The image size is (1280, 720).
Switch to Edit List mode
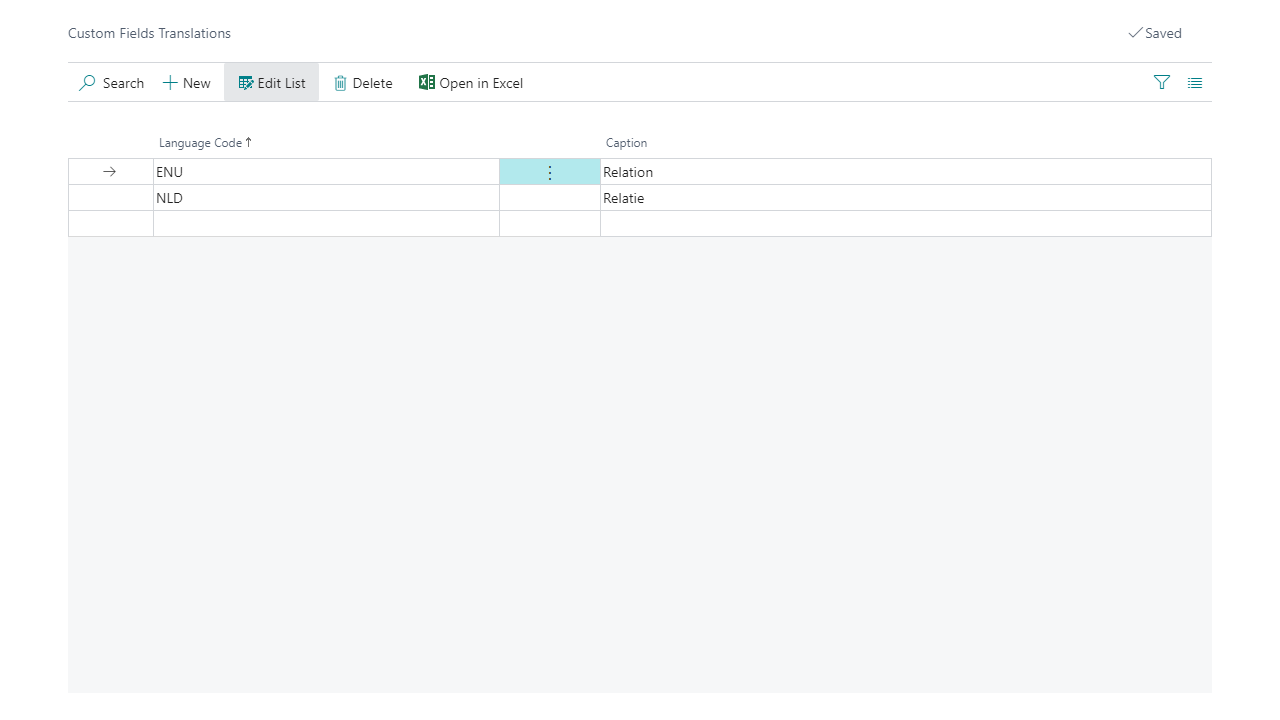271,83
